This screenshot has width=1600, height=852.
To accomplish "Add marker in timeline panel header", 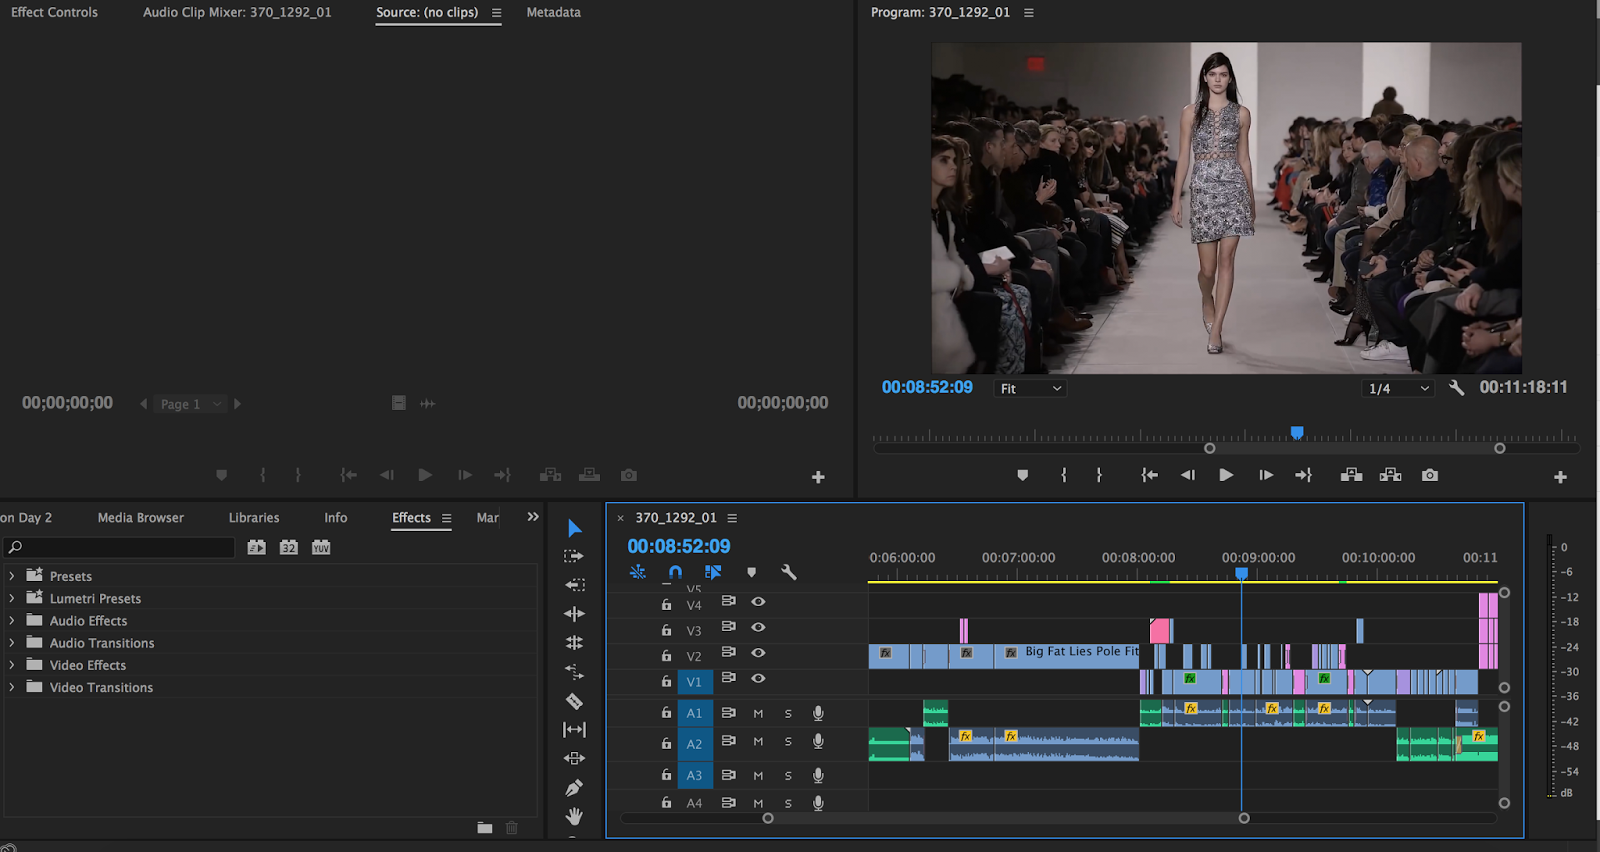I will coord(751,572).
